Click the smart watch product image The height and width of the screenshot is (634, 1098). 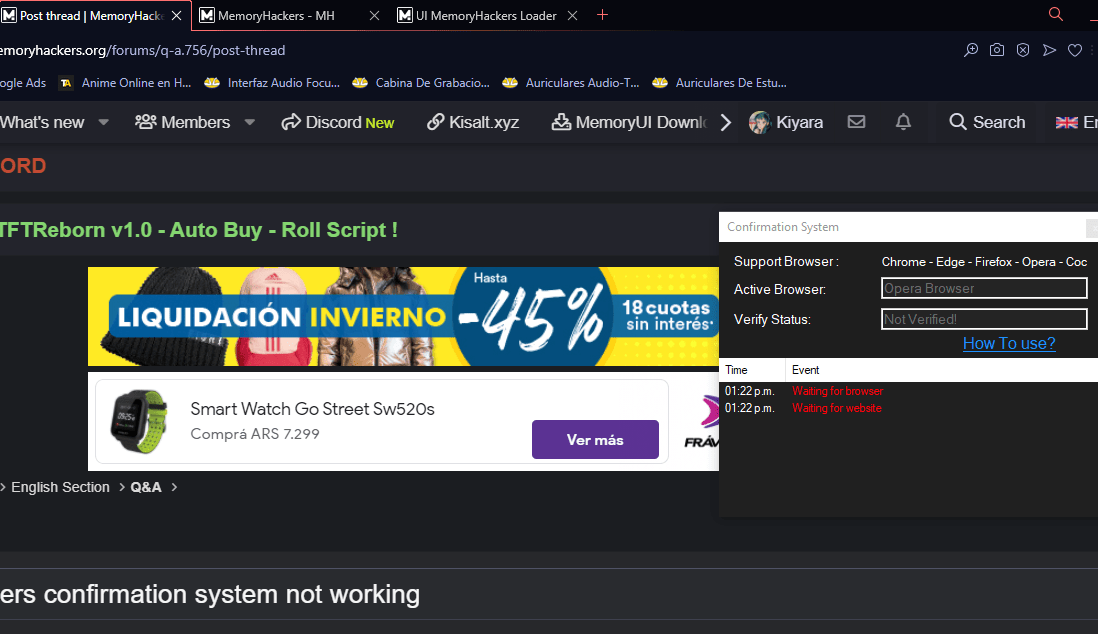139,422
